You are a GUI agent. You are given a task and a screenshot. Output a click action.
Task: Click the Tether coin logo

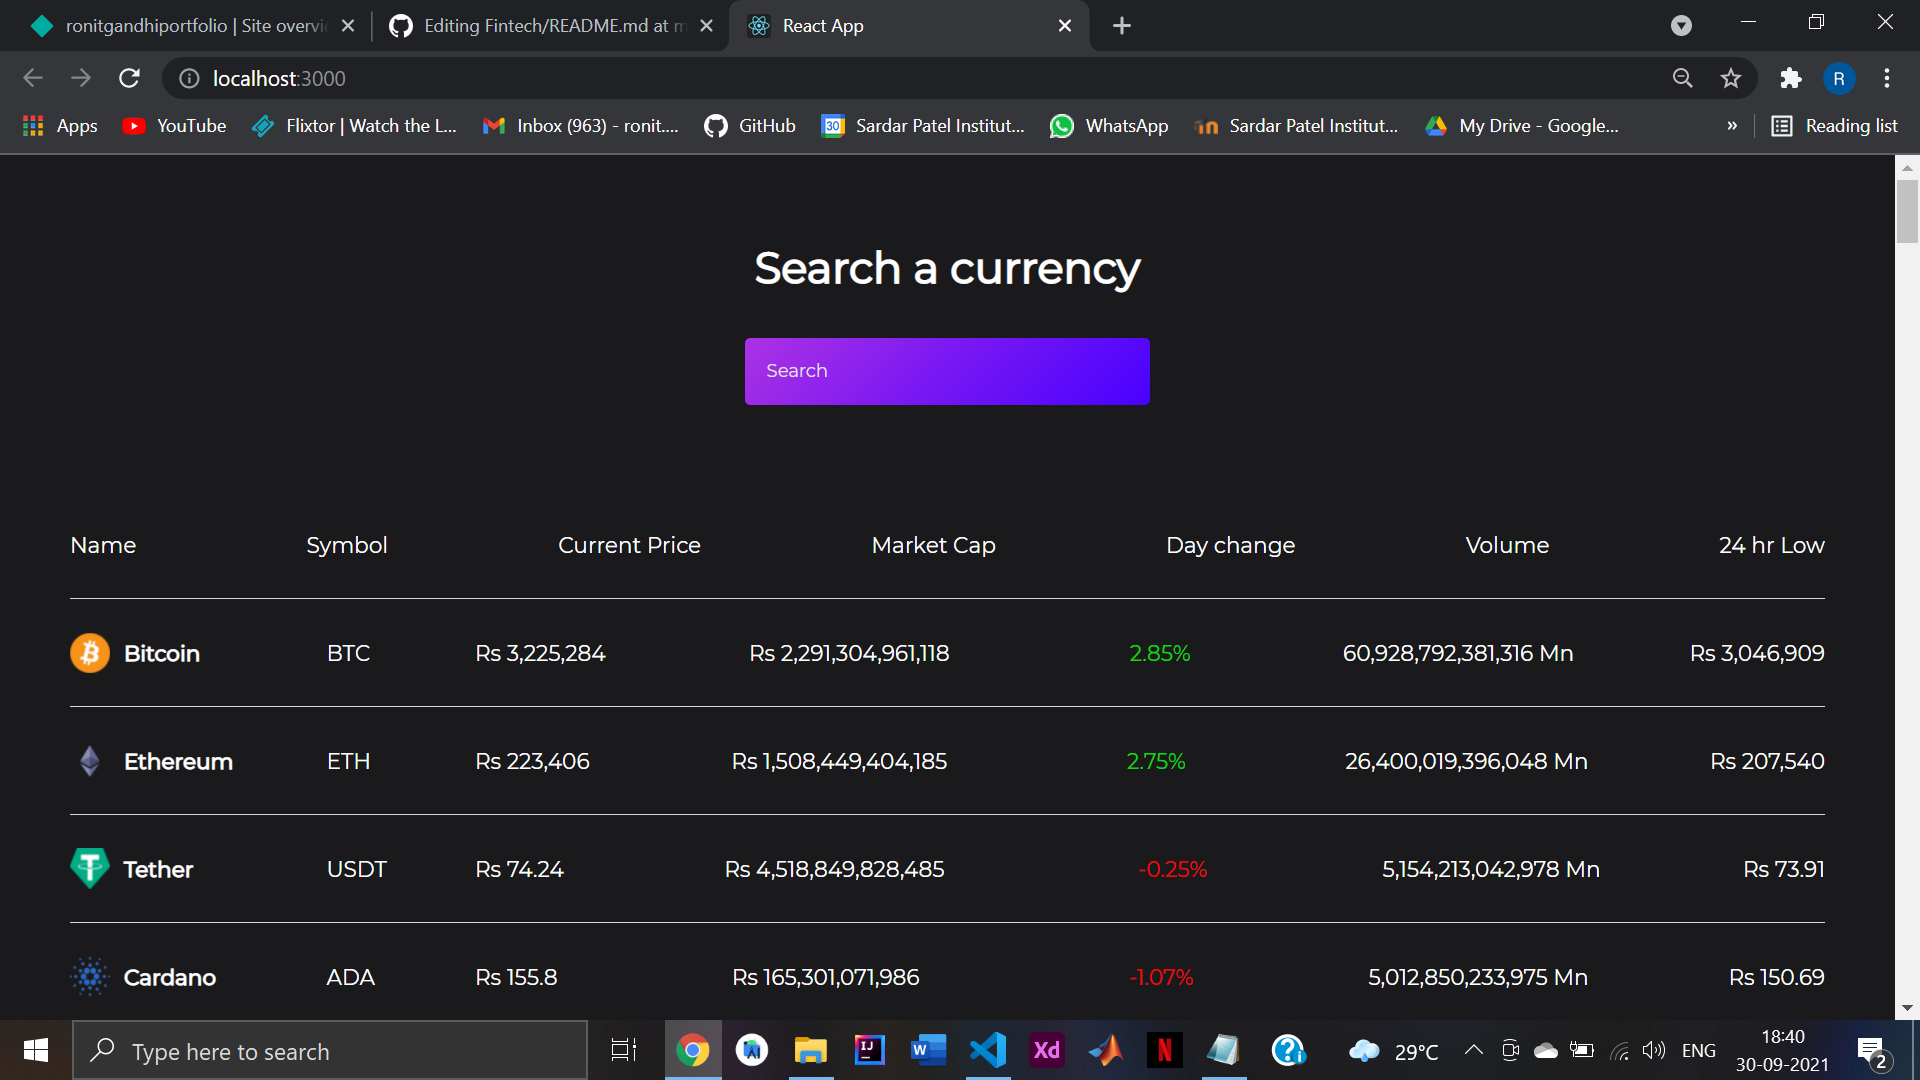pos(90,869)
